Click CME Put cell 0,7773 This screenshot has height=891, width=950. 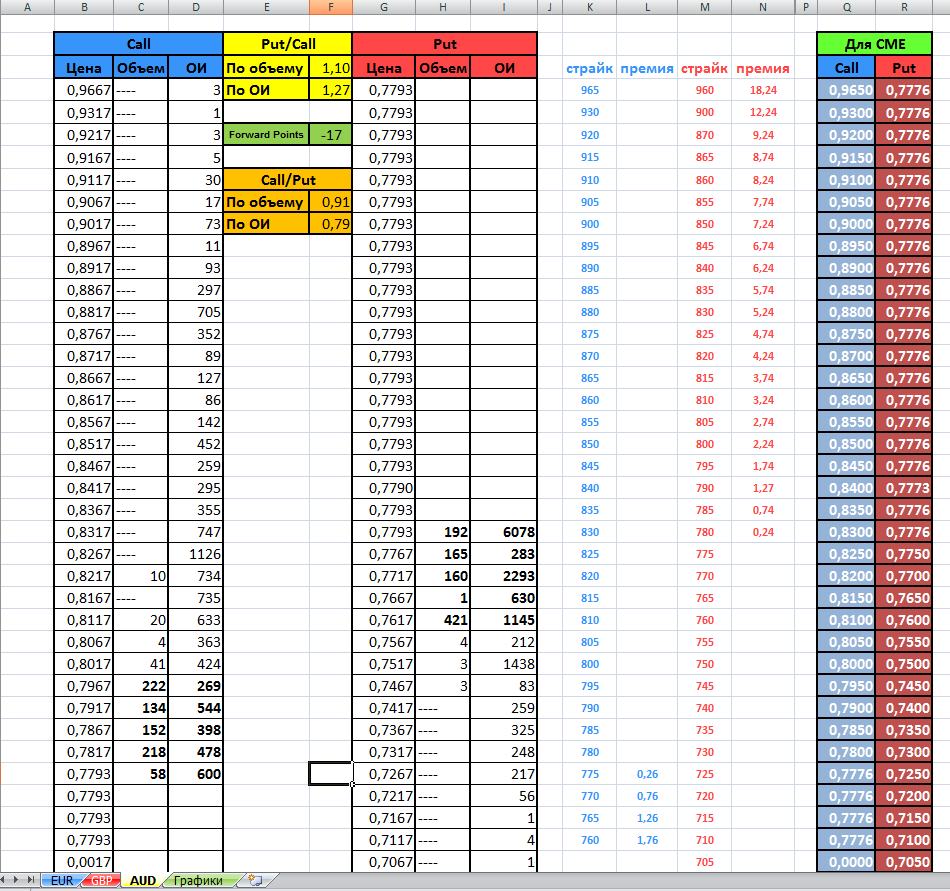[903, 488]
